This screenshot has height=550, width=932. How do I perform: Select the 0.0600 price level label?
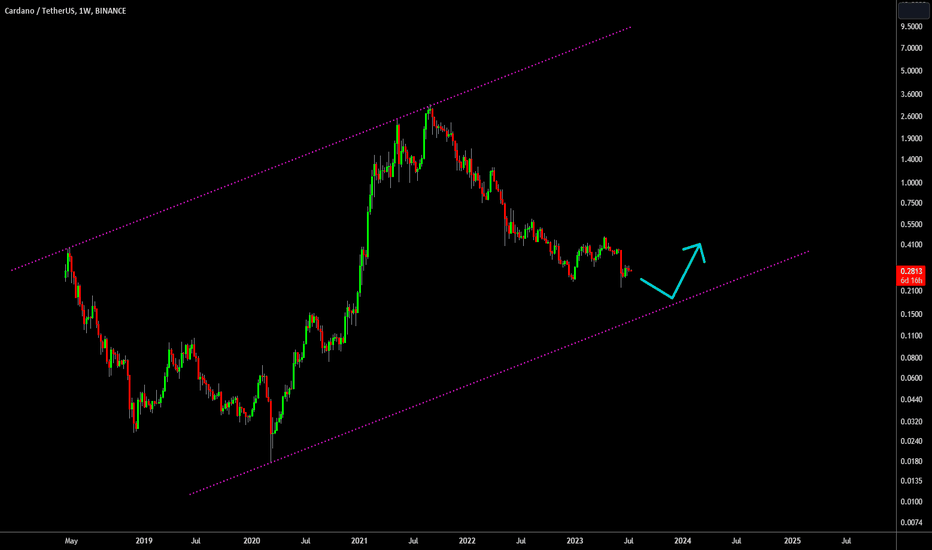pos(911,378)
